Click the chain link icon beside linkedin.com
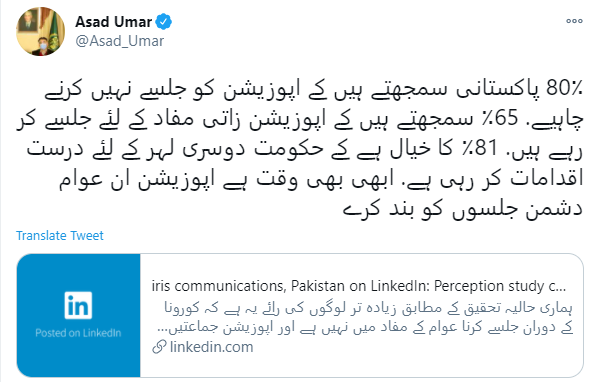The width and height of the screenshot is (599, 382). [159, 347]
